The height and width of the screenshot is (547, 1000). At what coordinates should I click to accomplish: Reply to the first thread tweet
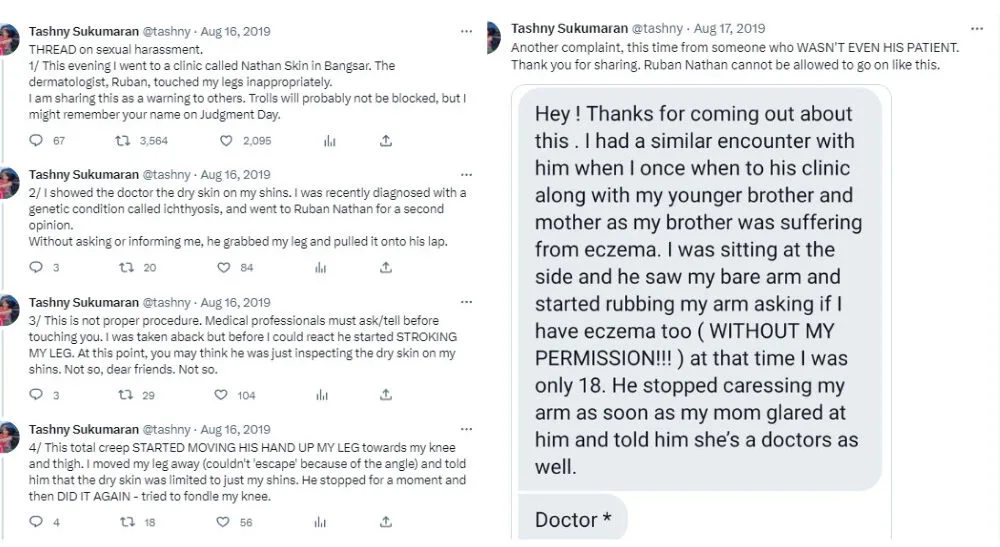37,141
